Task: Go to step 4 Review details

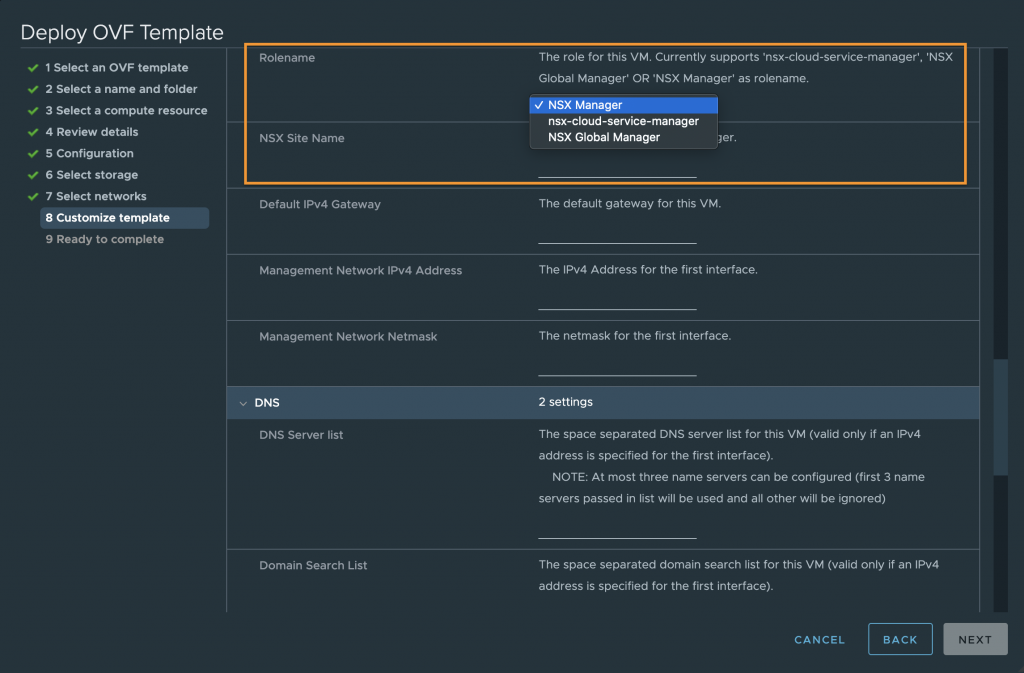Action: coord(91,132)
